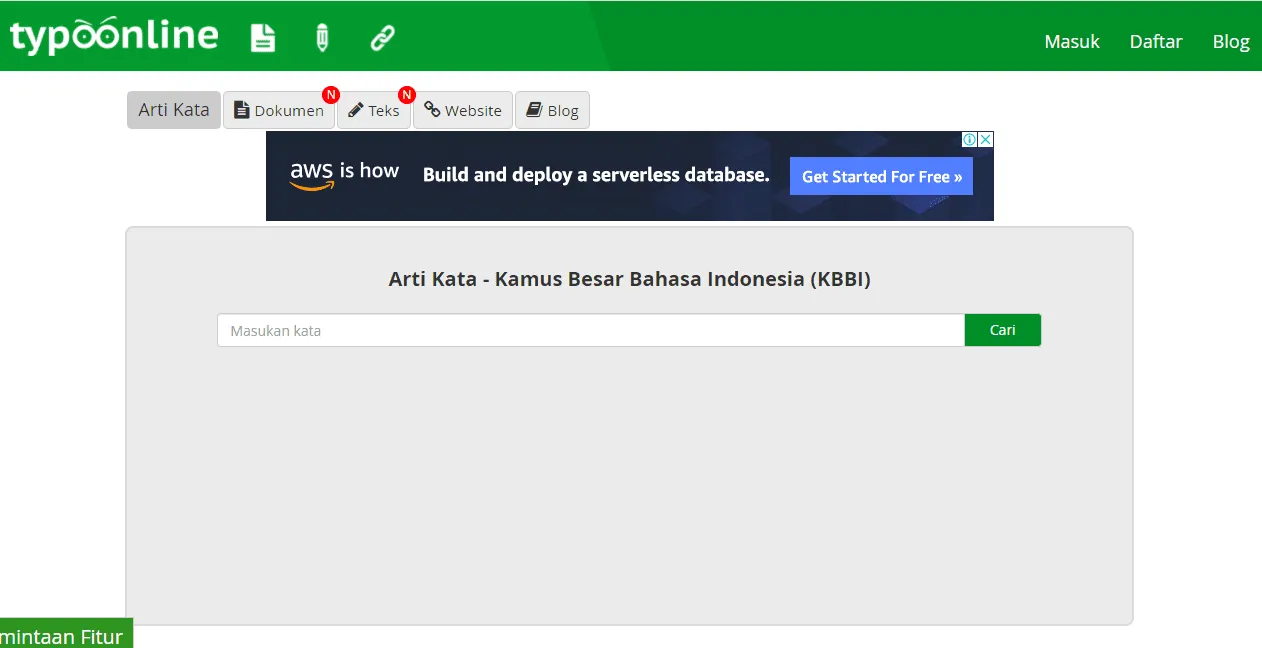Click the typoonline logo
Viewport: 1262px width, 648px height.
[114, 37]
